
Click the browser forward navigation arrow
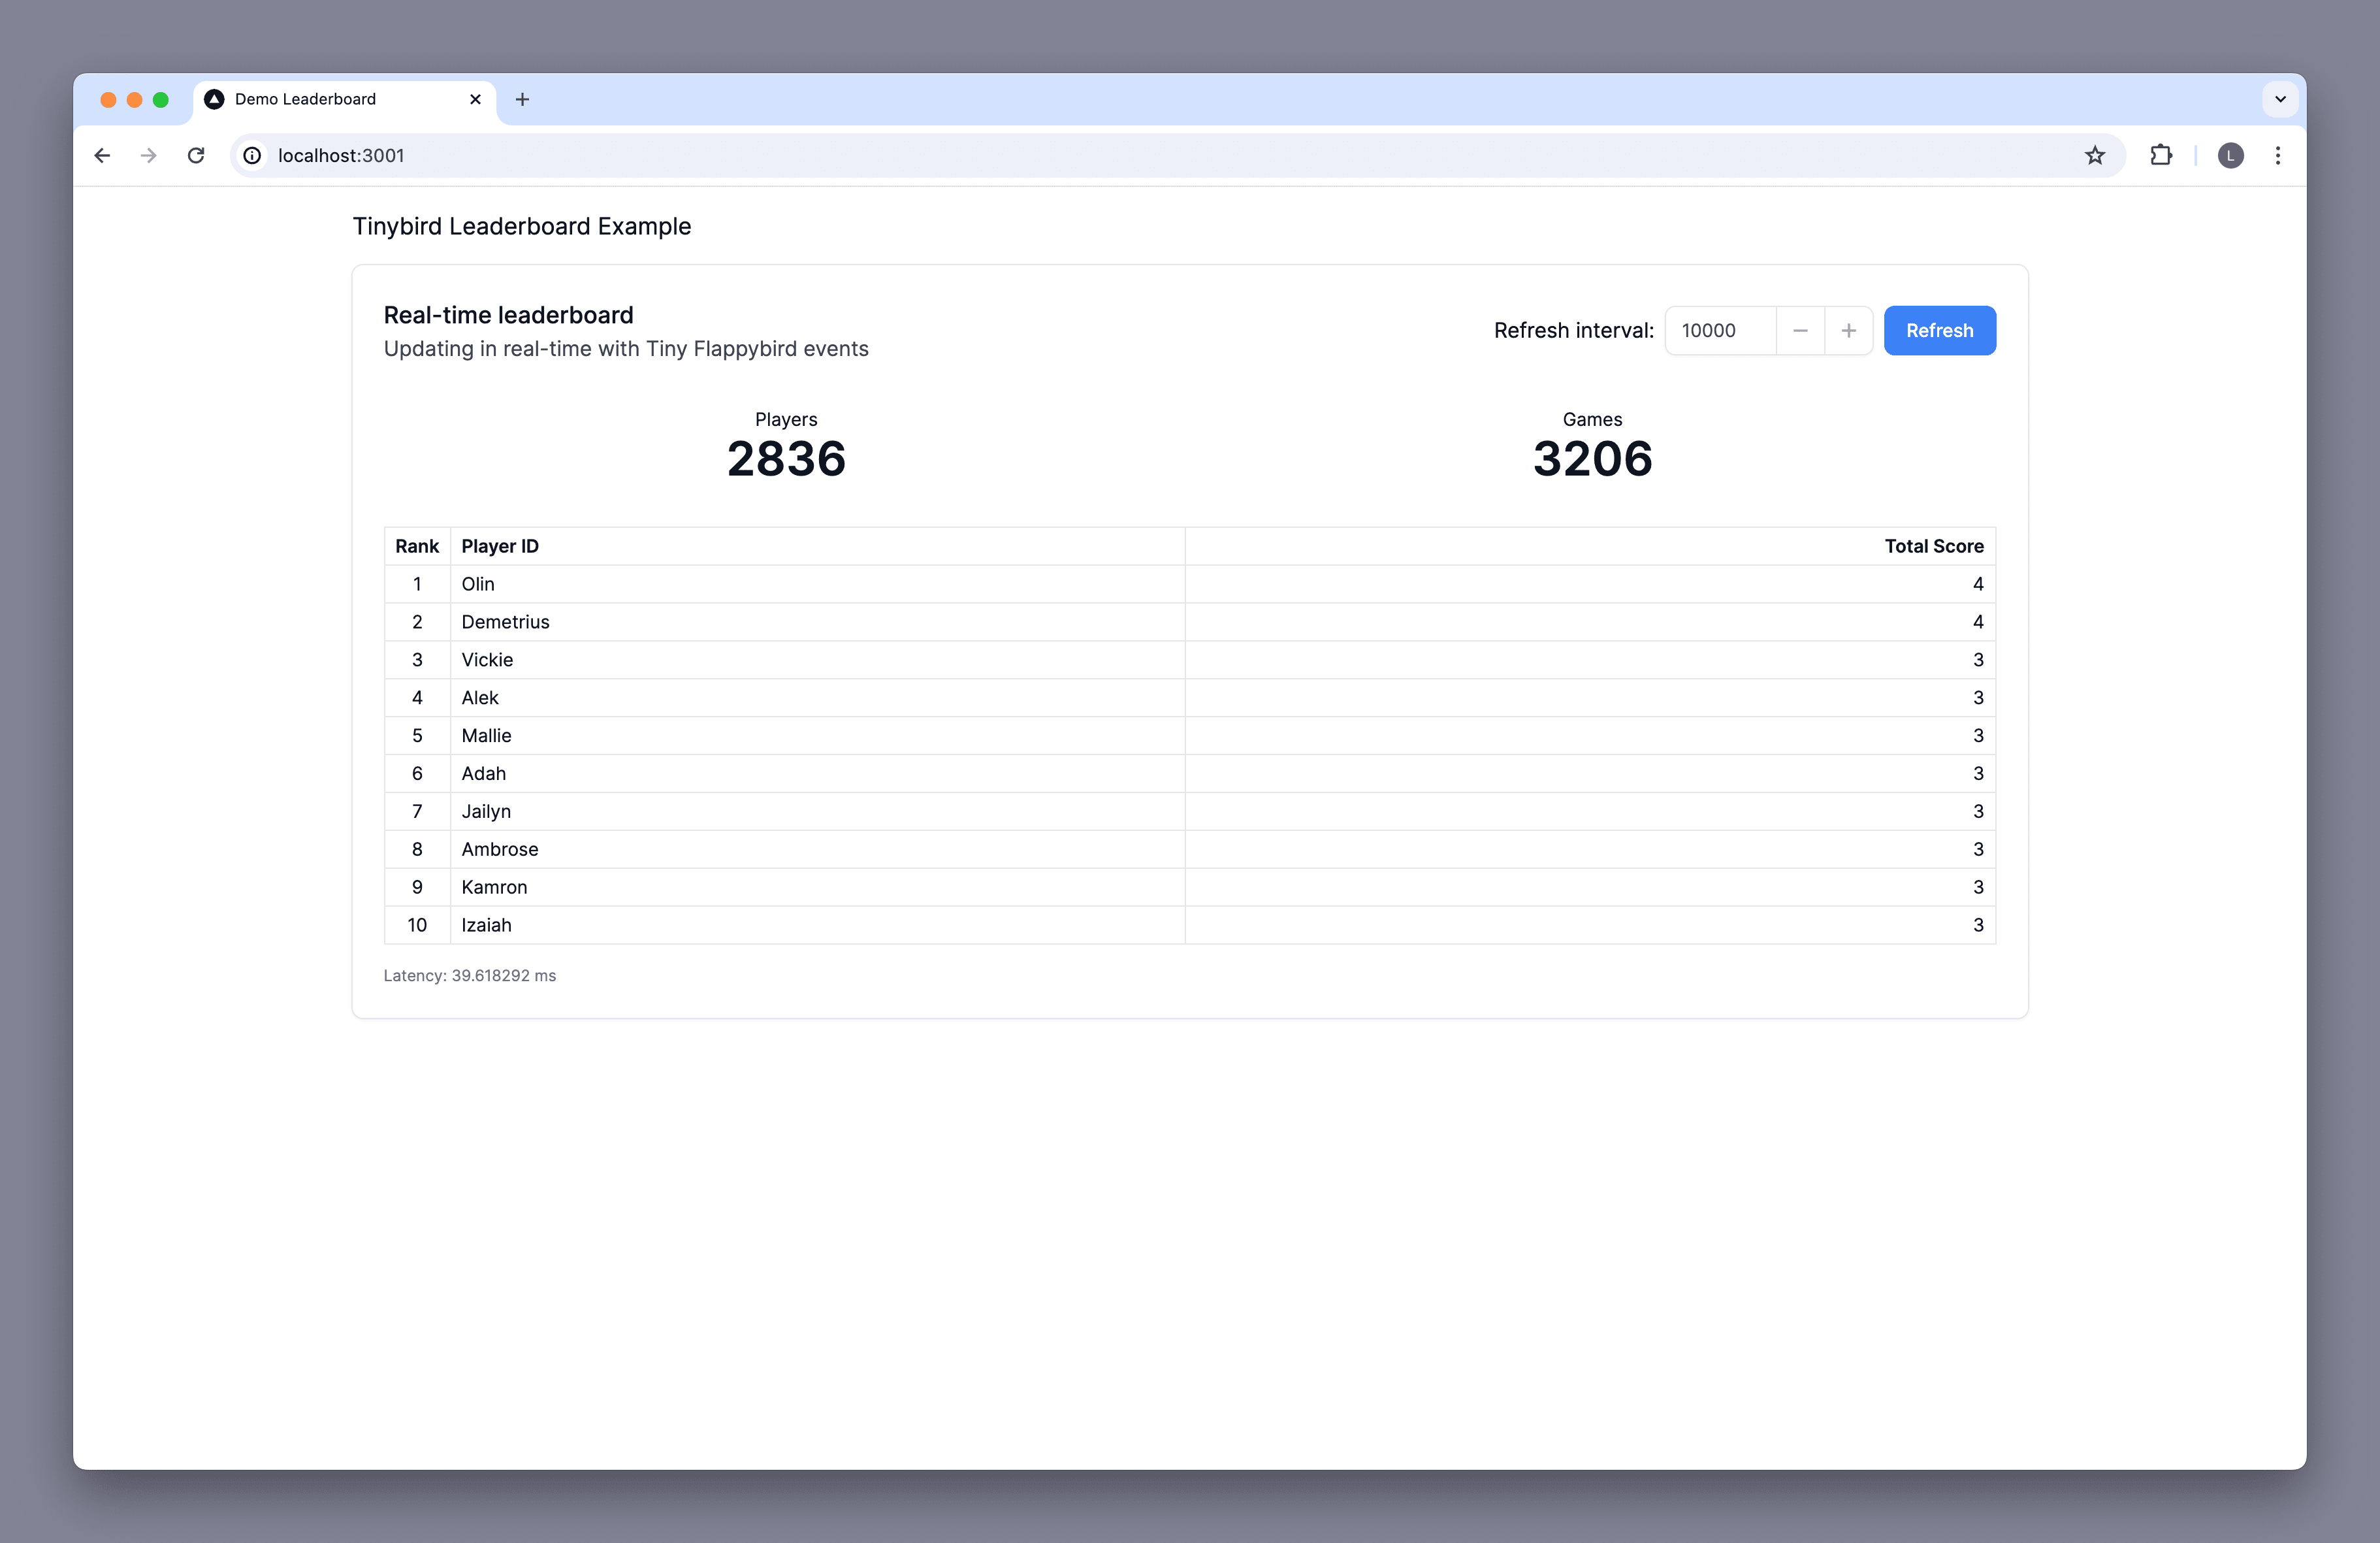pyautogui.click(x=148, y=156)
